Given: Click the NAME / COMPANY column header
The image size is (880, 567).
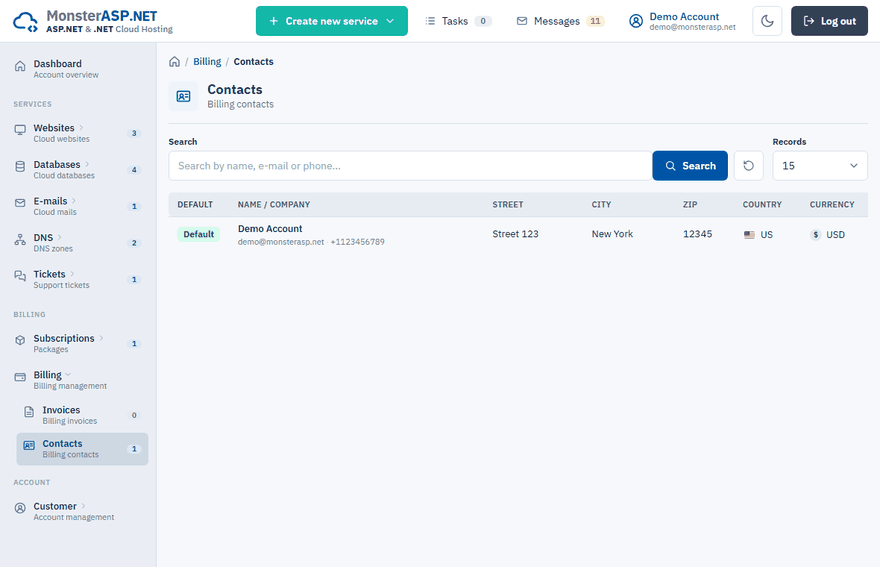Looking at the screenshot, I should 274,204.
